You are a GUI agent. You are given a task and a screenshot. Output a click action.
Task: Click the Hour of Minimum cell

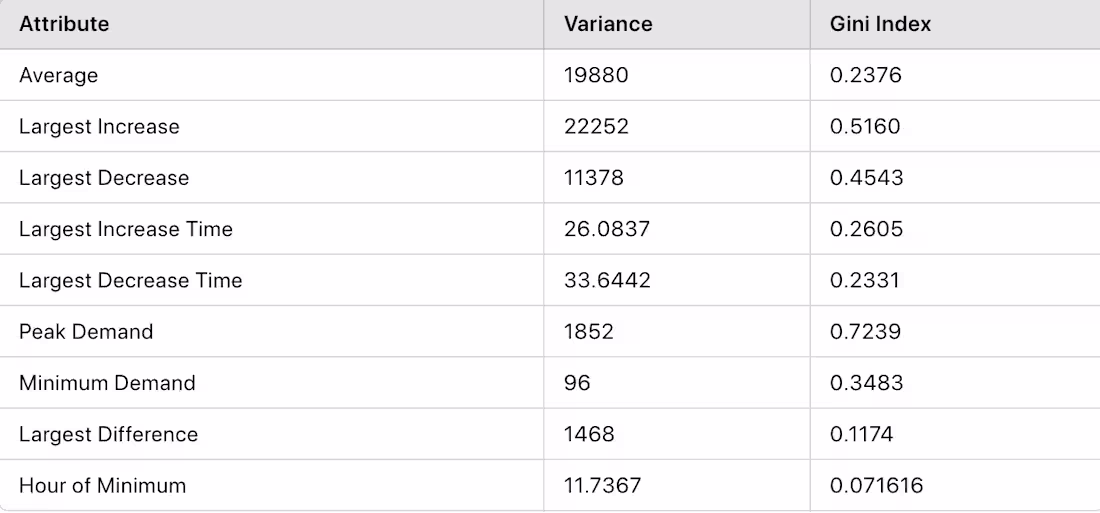(x=102, y=486)
